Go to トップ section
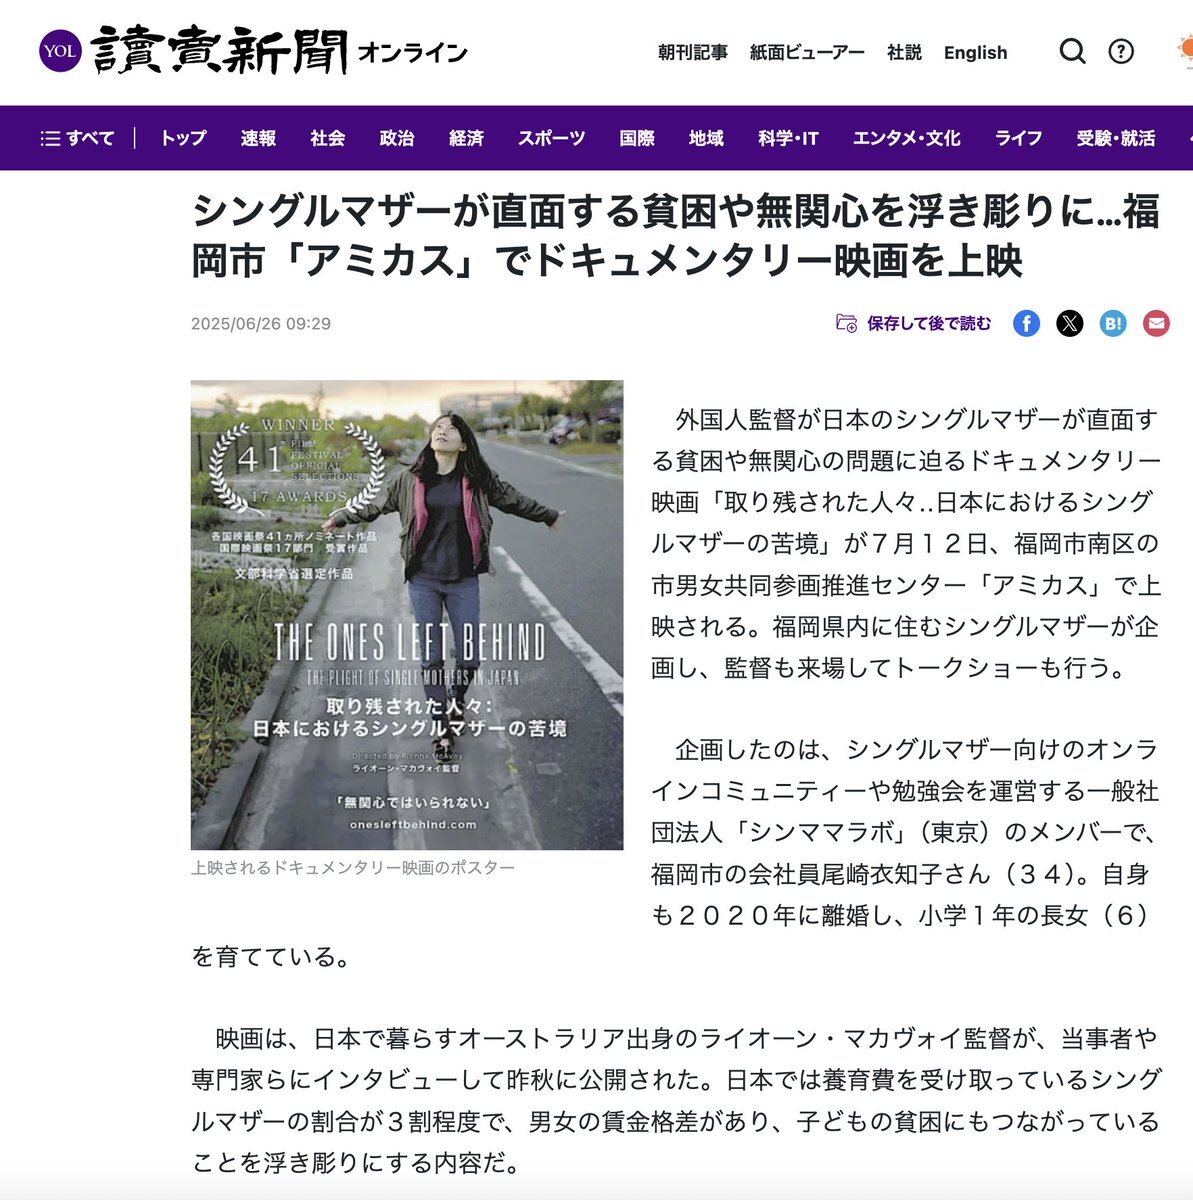The image size is (1193, 1200). (x=183, y=138)
